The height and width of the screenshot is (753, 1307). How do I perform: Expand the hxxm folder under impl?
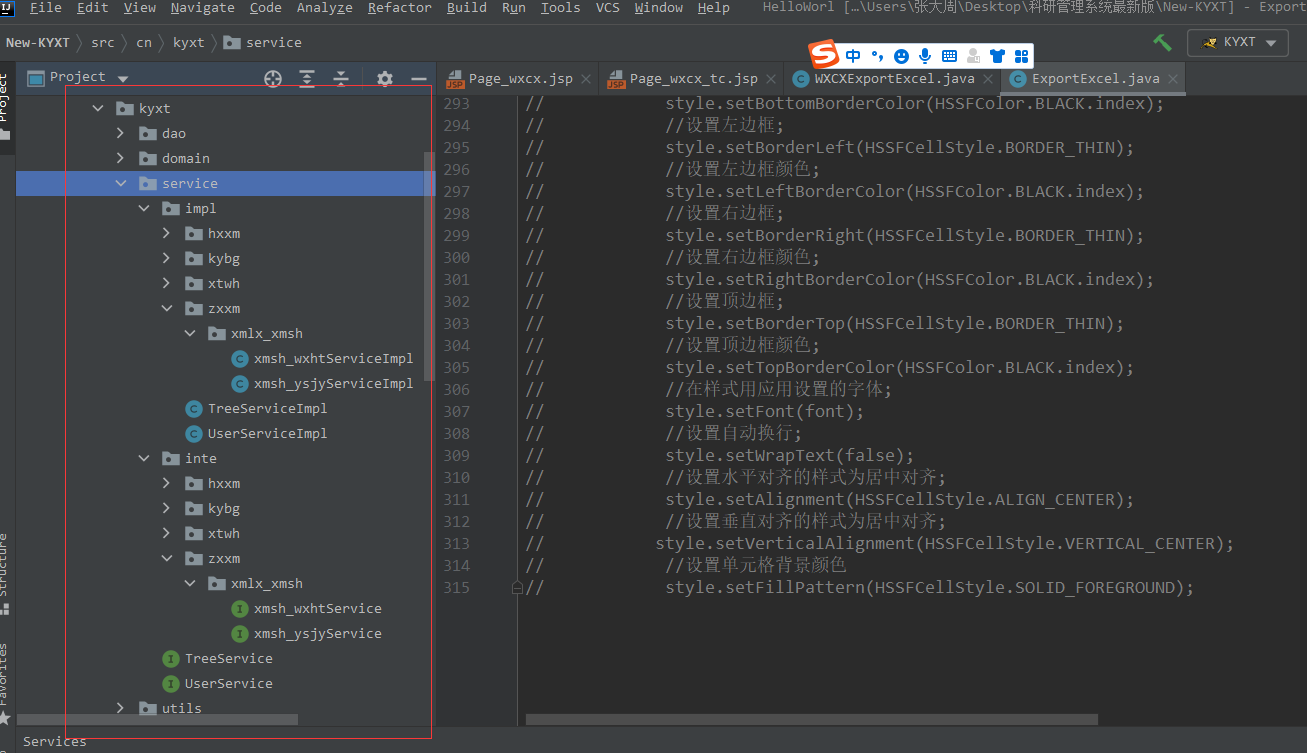[x=167, y=233]
